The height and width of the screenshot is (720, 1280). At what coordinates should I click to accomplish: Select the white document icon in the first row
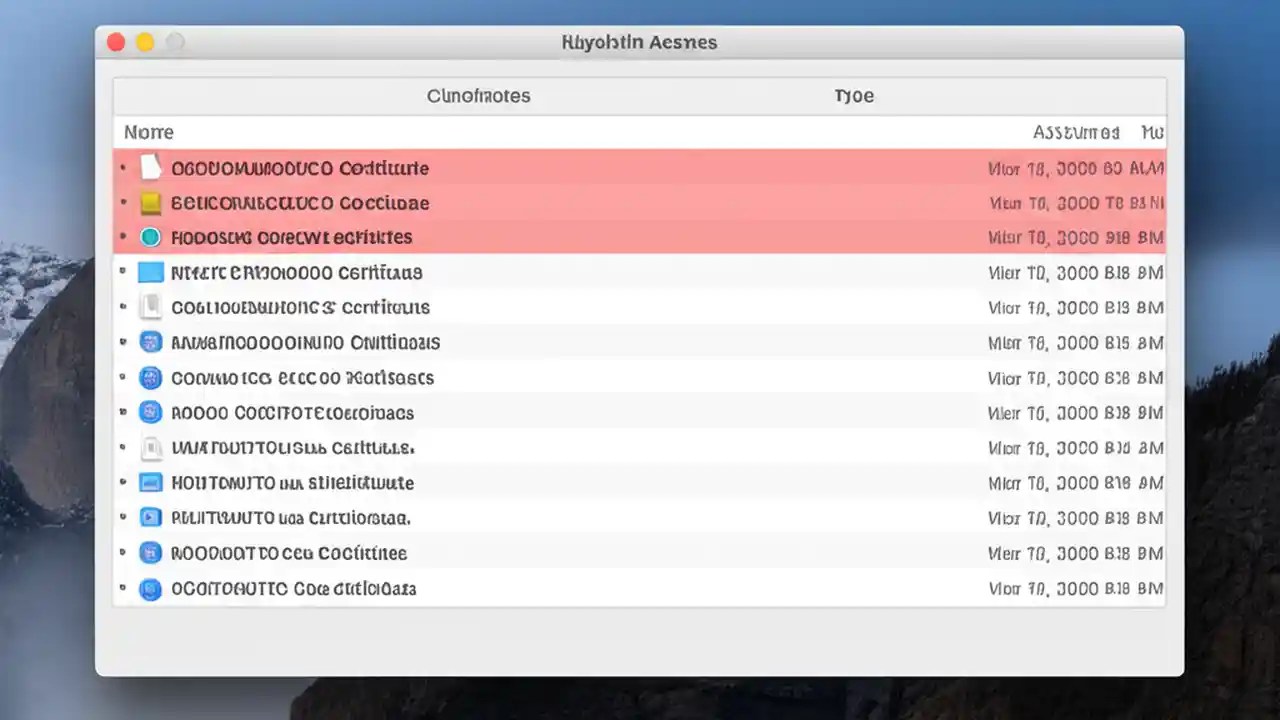pyautogui.click(x=151, y=167)
